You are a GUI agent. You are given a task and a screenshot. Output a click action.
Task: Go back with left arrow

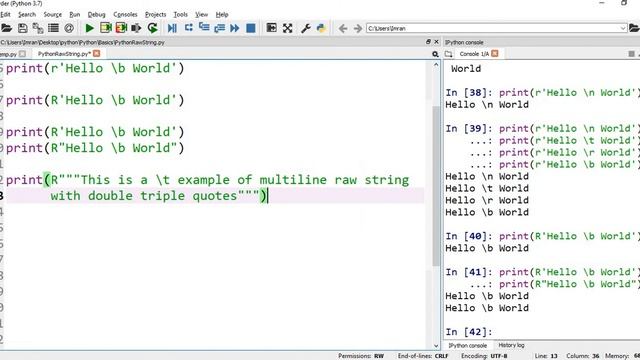(343, 28)
